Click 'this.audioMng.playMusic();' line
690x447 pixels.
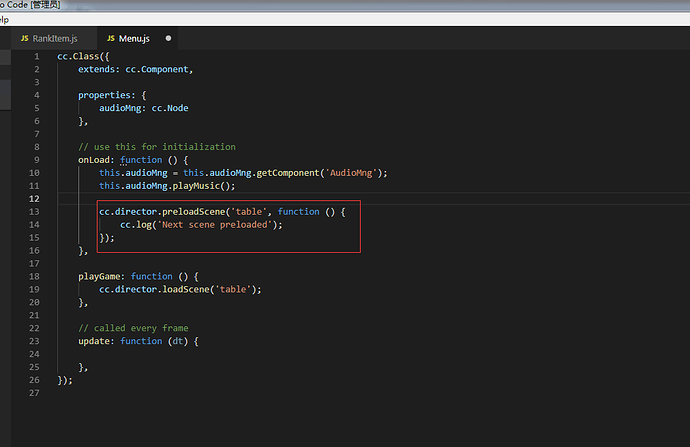167,186
